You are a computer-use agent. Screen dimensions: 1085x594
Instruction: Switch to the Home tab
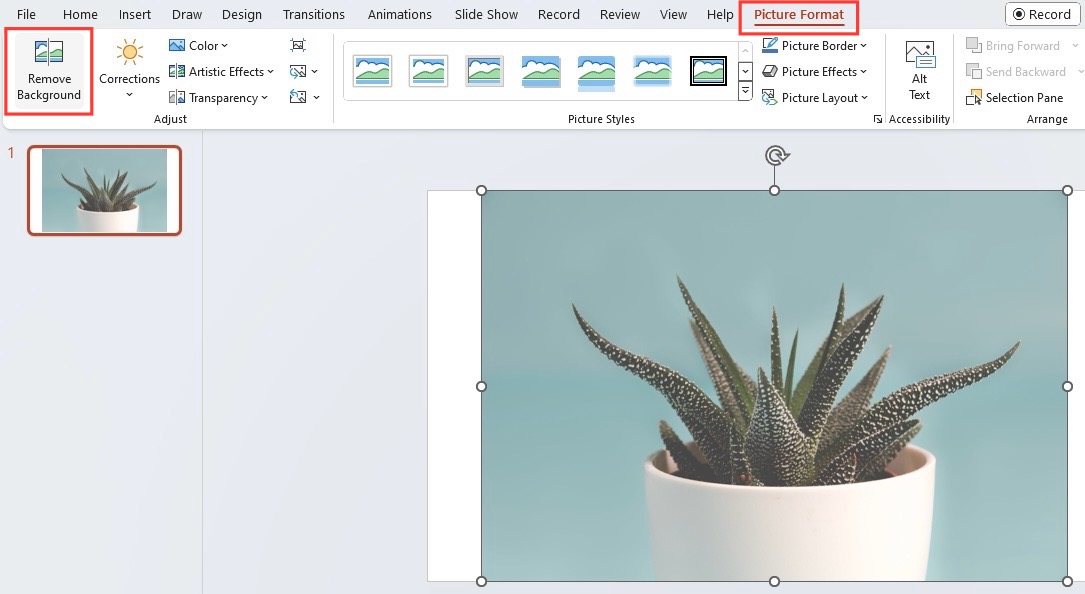(x=80, y=14)
